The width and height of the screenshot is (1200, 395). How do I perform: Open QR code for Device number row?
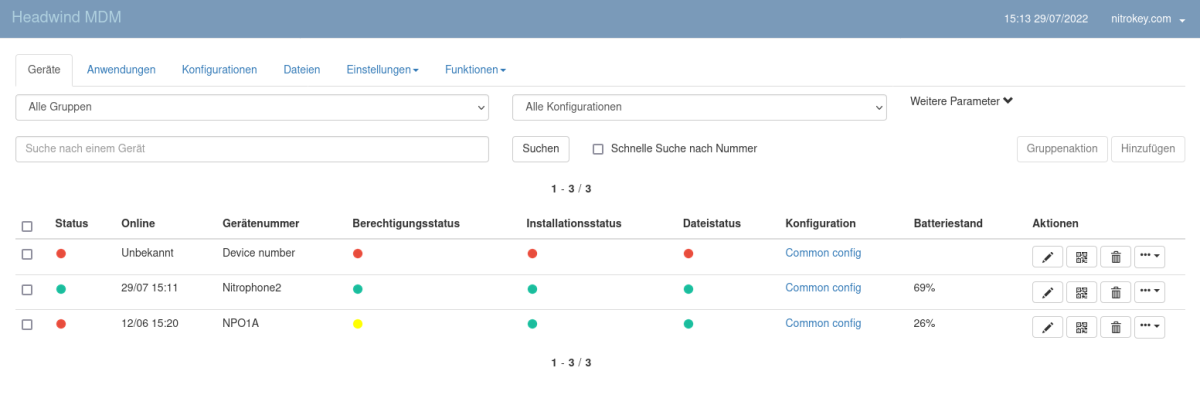(x=1081, y=257)
